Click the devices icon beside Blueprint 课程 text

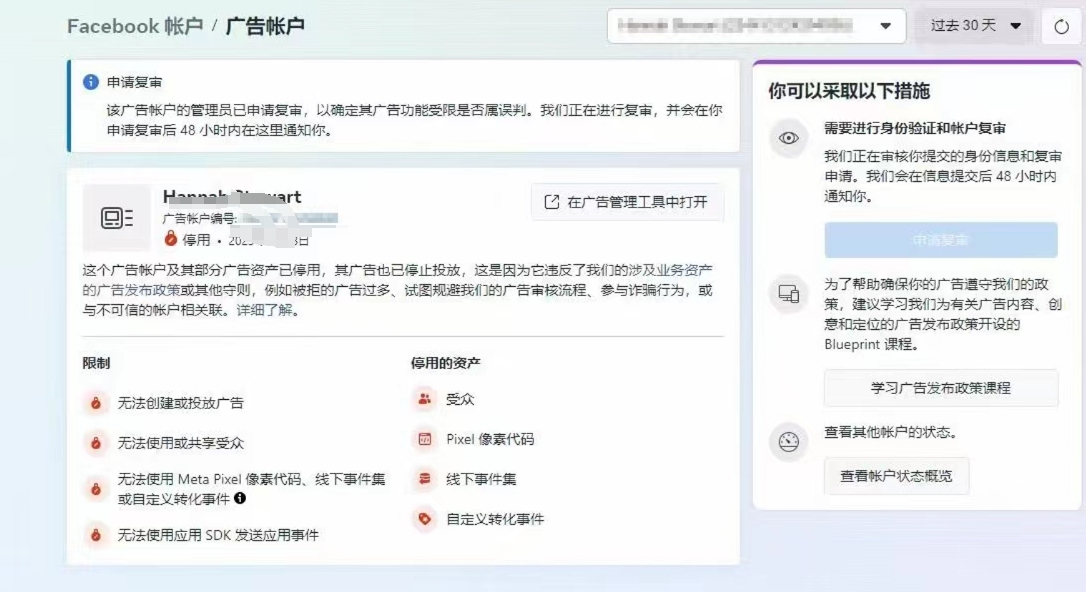coord(788,294)
